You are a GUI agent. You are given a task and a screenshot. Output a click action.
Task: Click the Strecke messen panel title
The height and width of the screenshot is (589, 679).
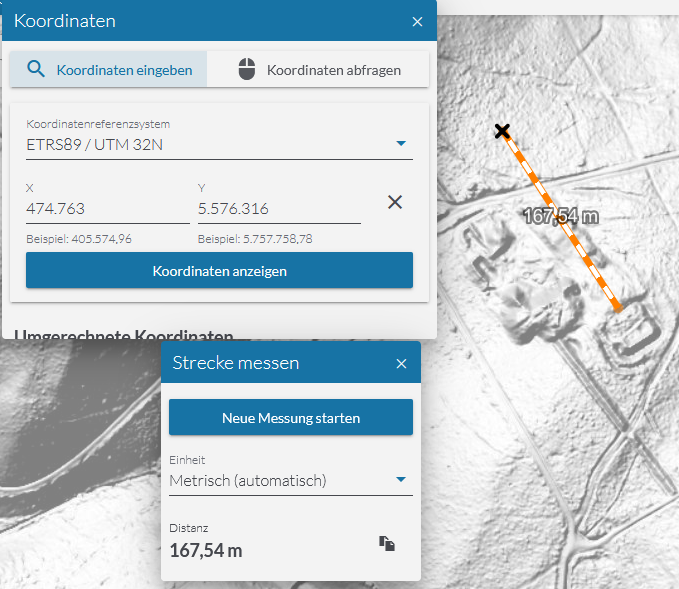[236, 363]
